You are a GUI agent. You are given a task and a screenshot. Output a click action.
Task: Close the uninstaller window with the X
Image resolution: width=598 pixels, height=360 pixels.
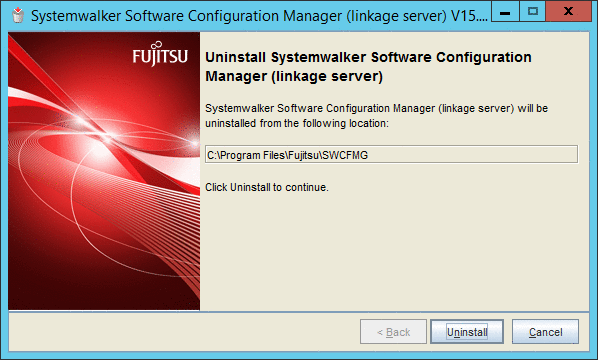(568, 11)
